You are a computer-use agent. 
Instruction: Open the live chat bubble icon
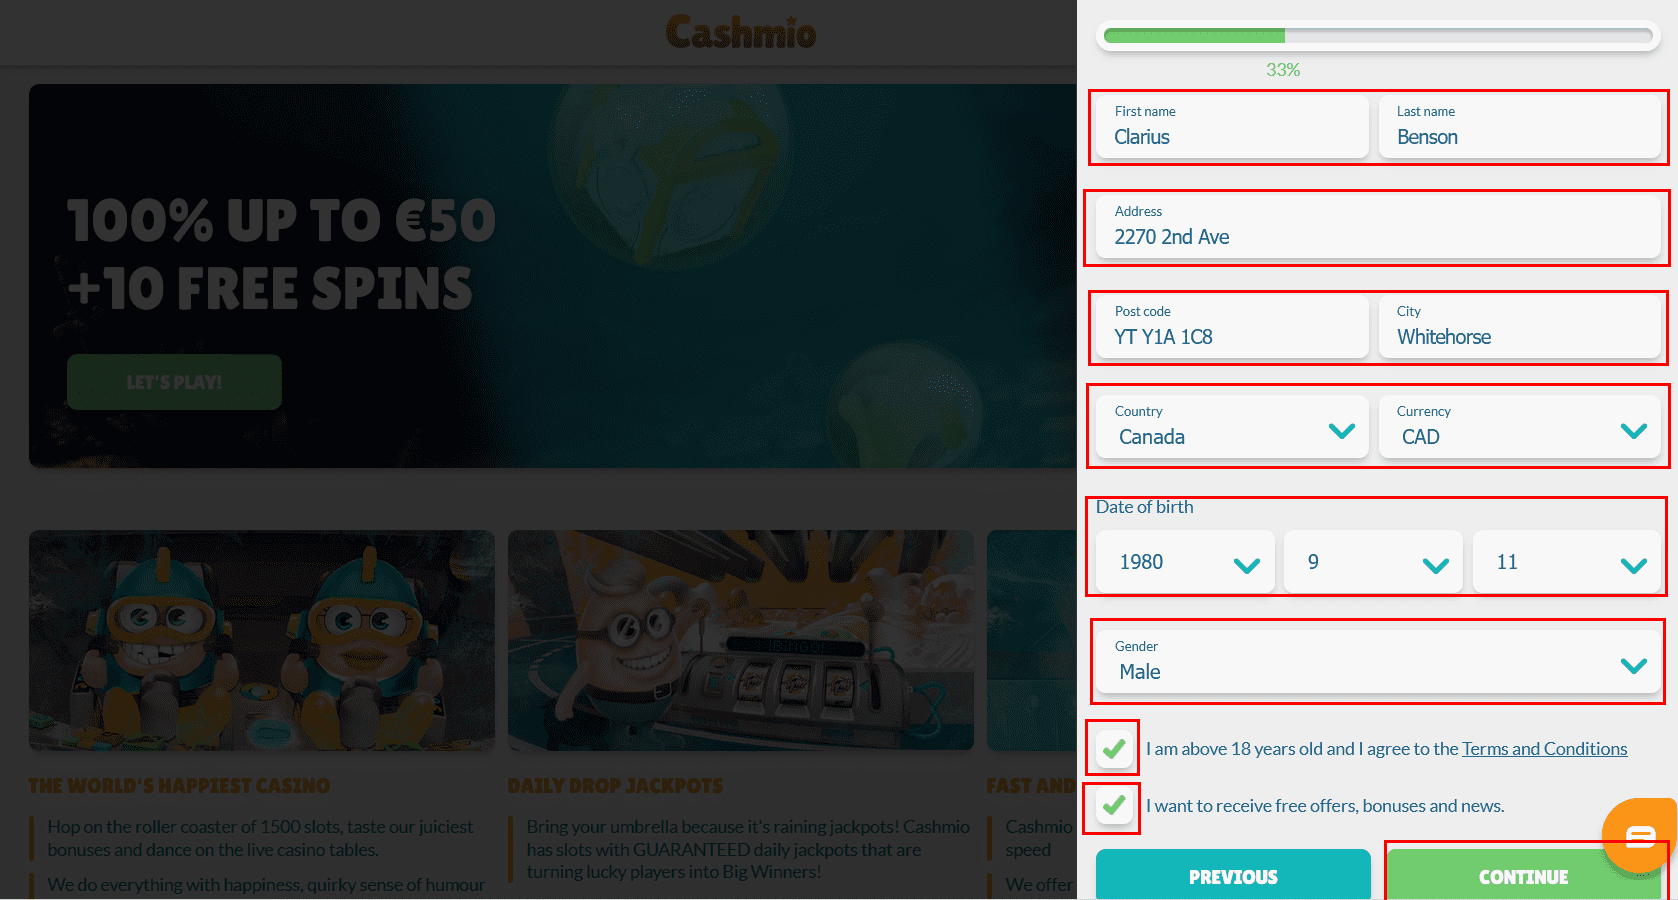(x=1640, y=835)
